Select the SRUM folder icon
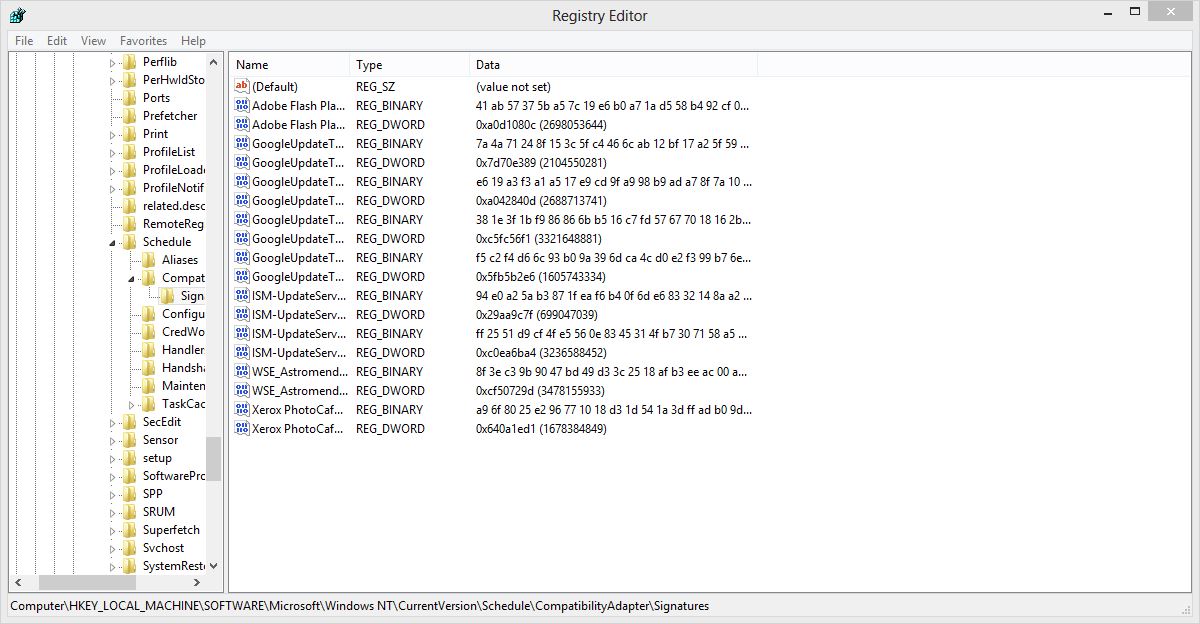 129,512
